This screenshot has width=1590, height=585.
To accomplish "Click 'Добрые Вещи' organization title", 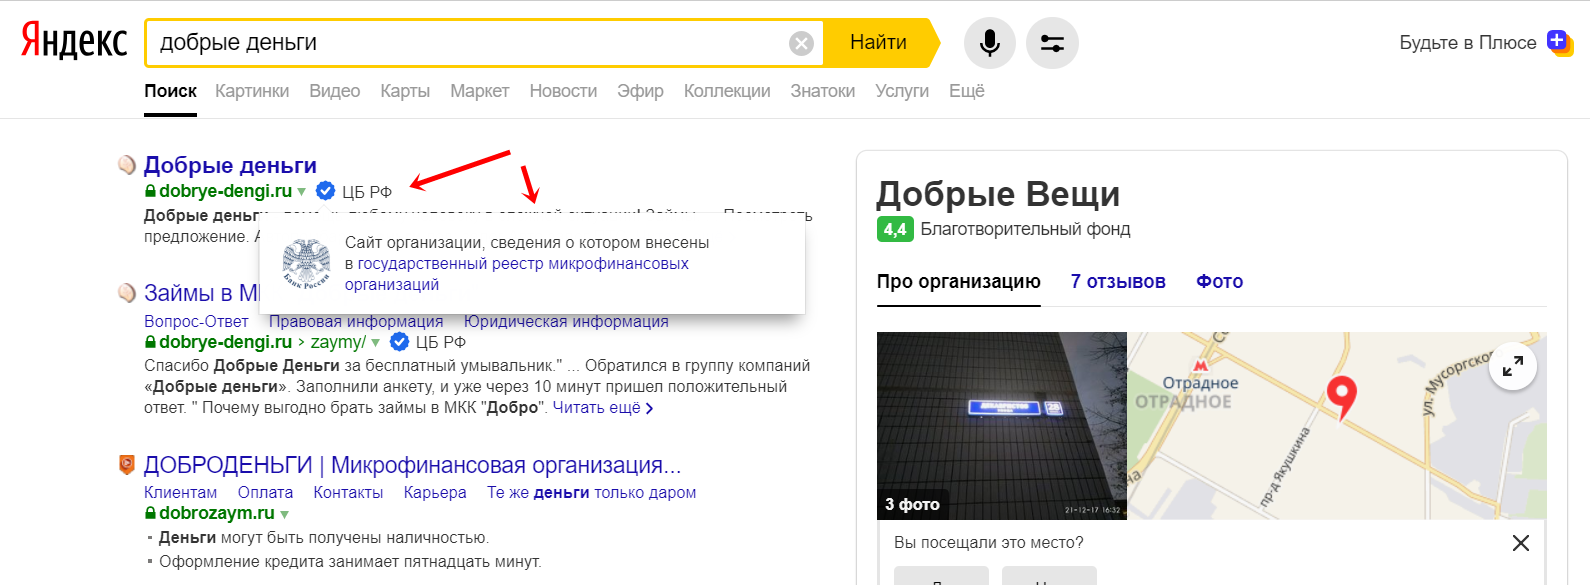I will click(x=998, y=193).
